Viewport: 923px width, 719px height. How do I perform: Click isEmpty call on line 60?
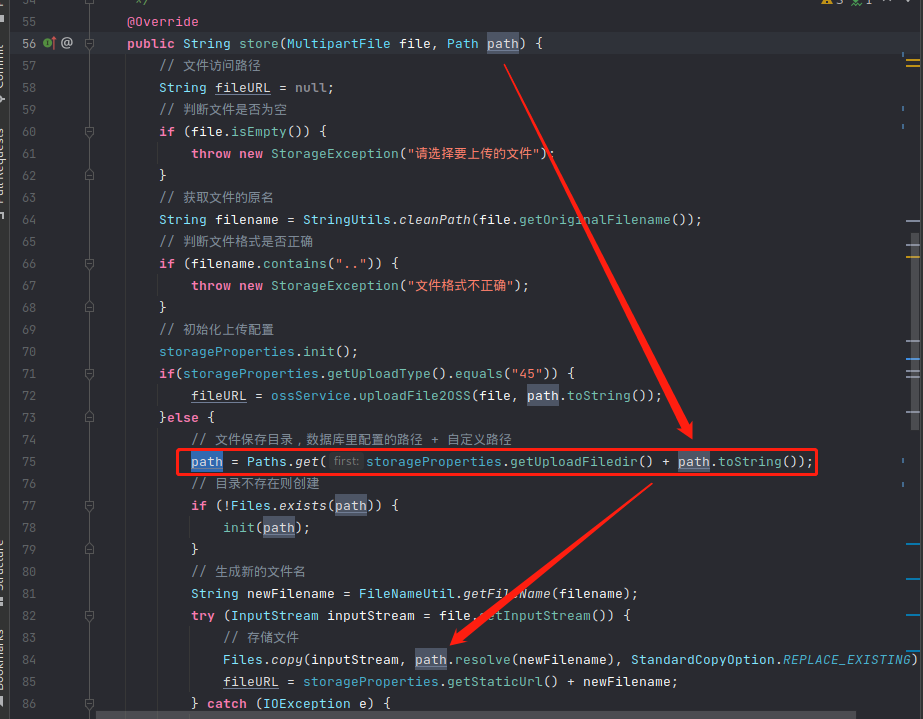click(x=258, y=131)
